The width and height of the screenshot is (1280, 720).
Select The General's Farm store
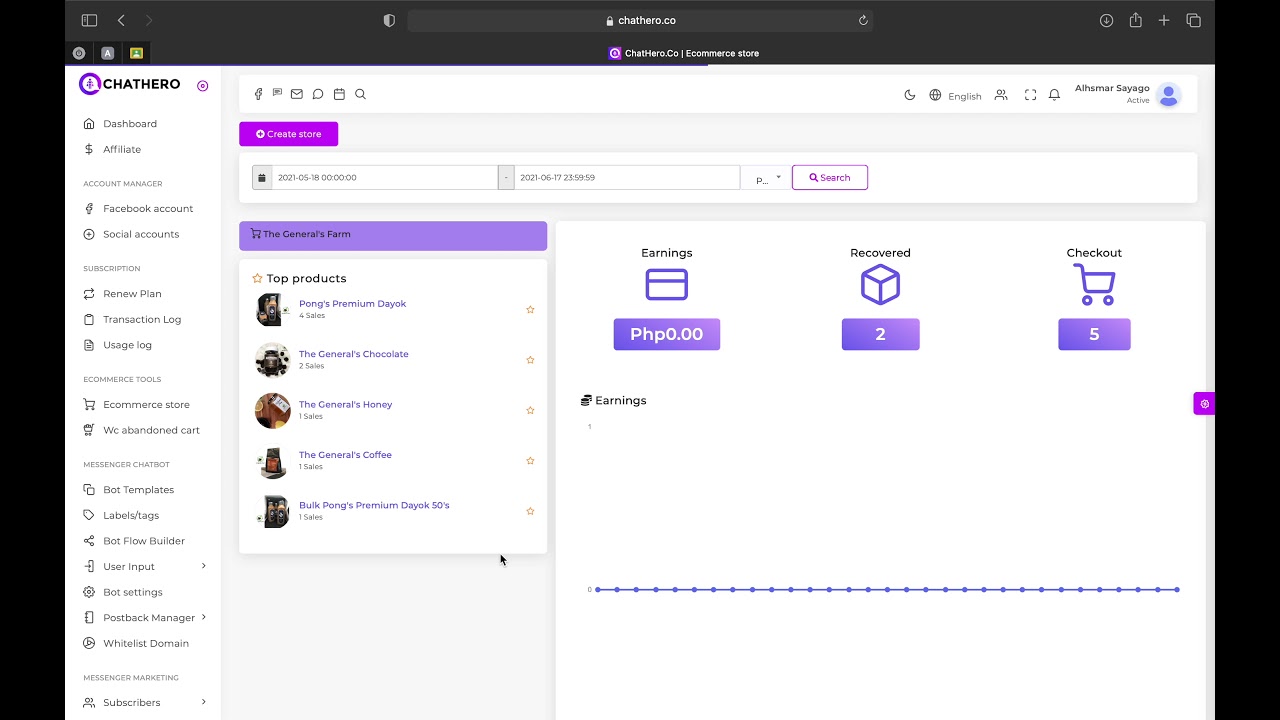click(x=393, y=235)
